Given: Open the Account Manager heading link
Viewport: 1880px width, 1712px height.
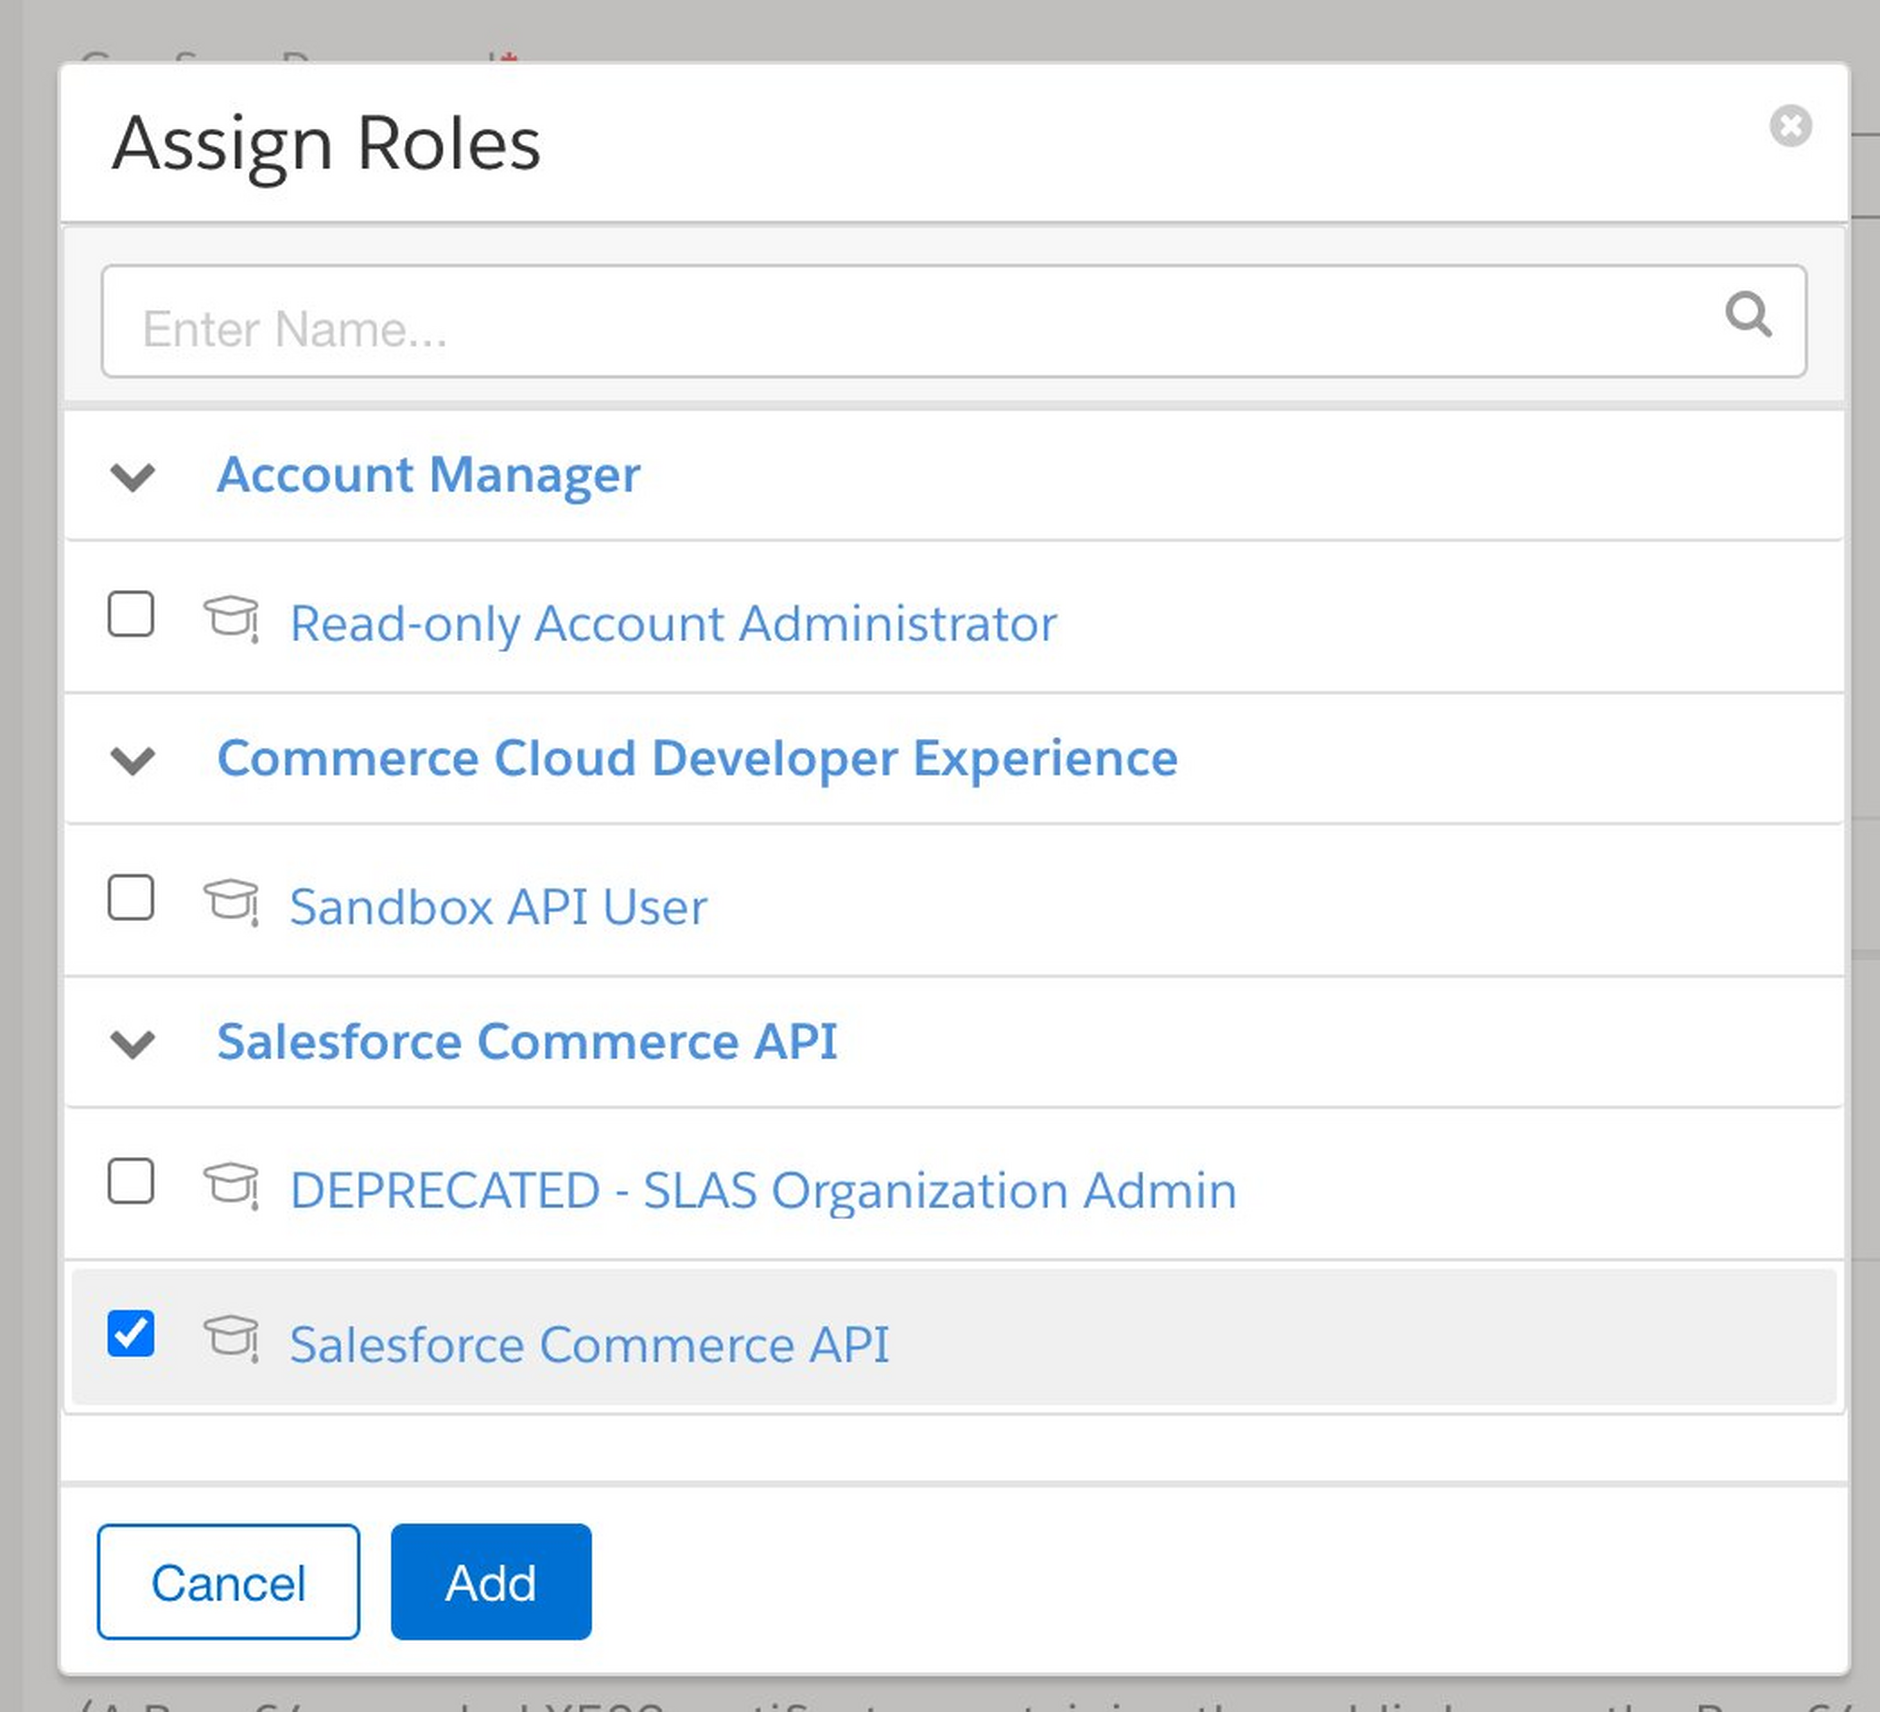Looking at the screenshot, I should point(428,475).
